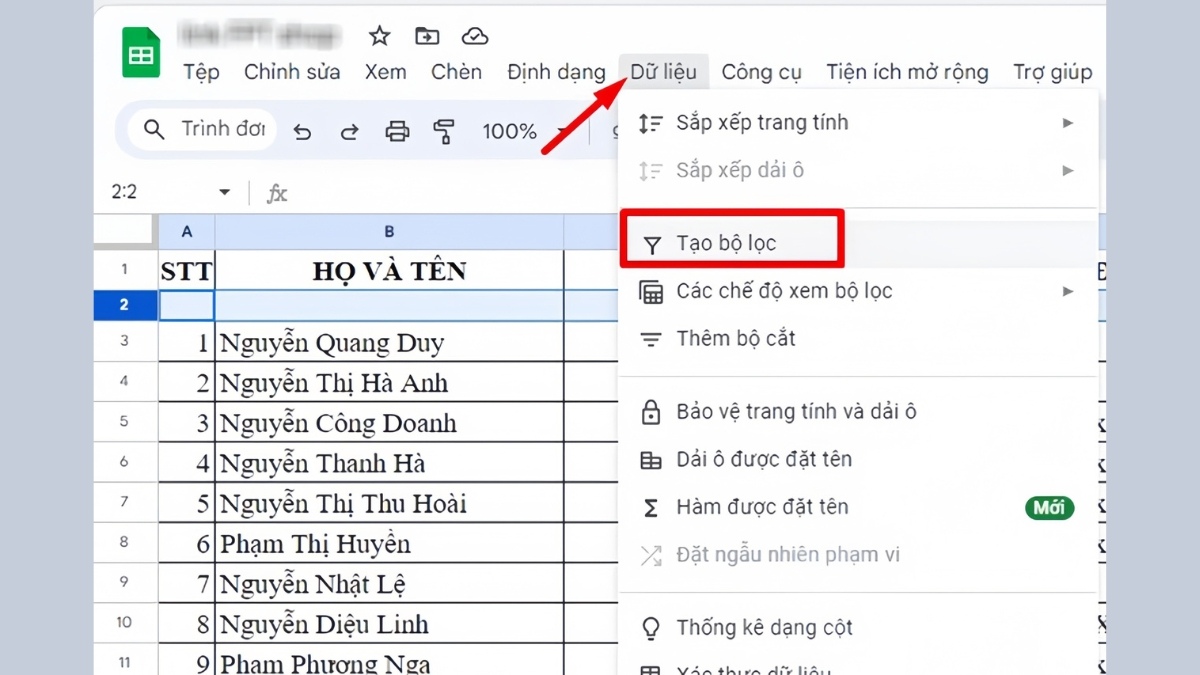Image resolution: width=1200 pixels, height=675 pixels.
Task: Click cell Nguyễn Nhật Lệ
Action: click(x=389, y=583)
